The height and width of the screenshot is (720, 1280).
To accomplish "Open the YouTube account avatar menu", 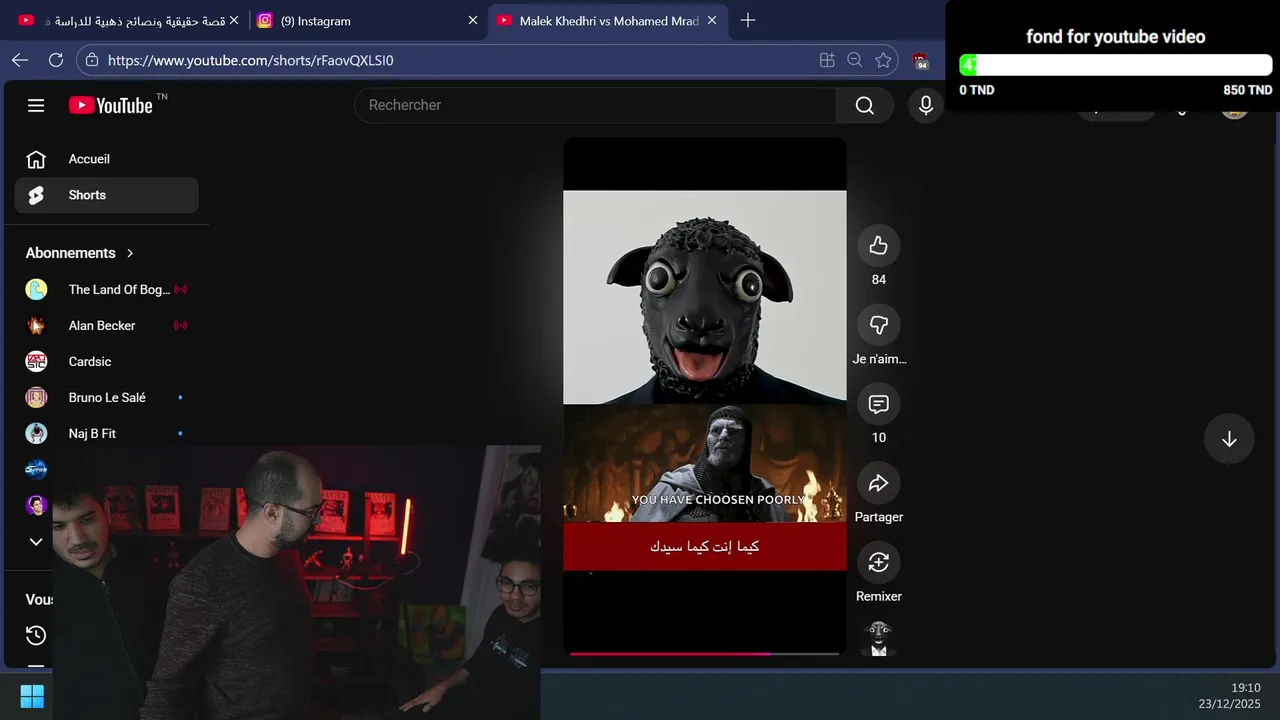I will point(1235,112).
